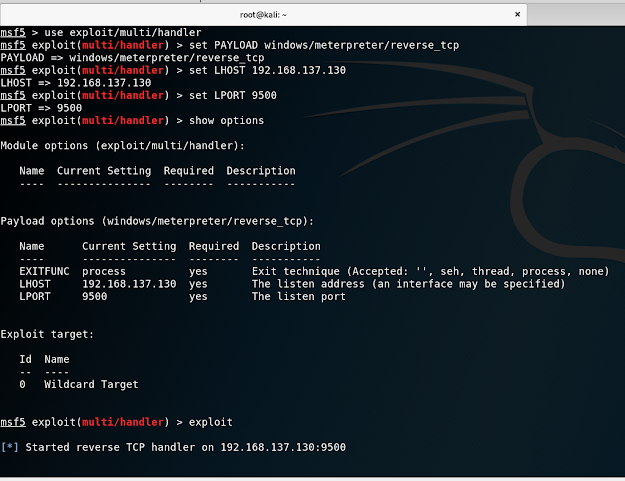Click the 'Exit technique' description text
The image size is (625, 481).
pyautogui.click(x=430, y=272)
